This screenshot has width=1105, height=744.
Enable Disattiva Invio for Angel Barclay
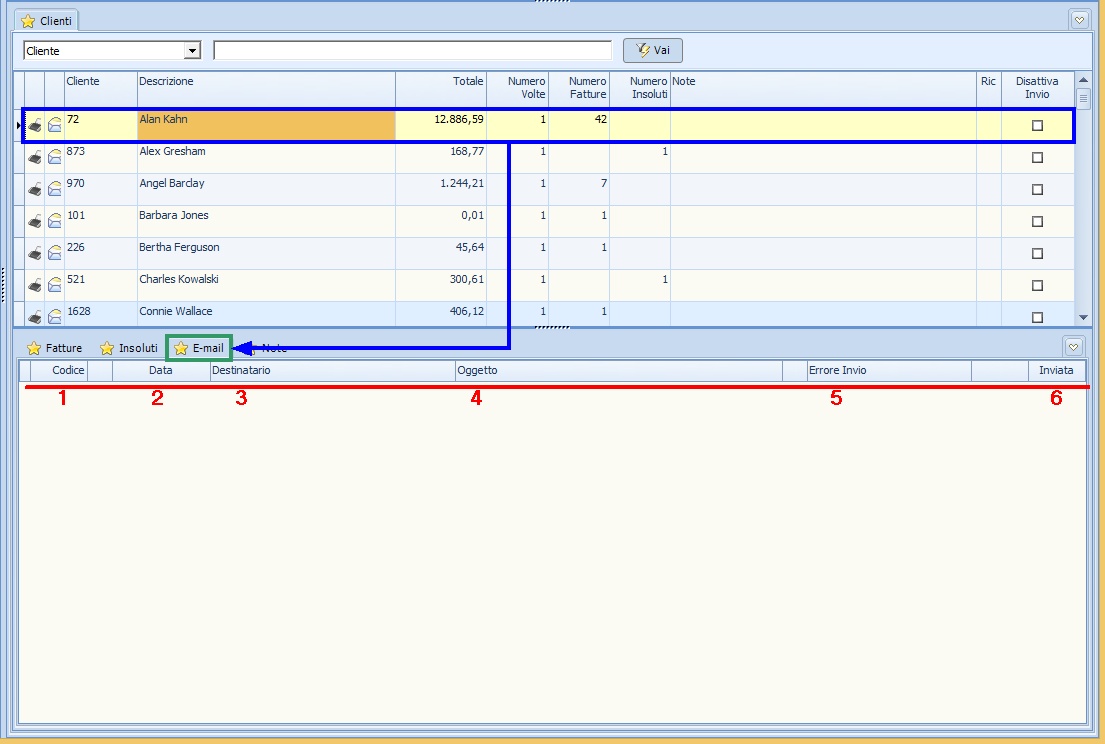tap(1037, 189)
